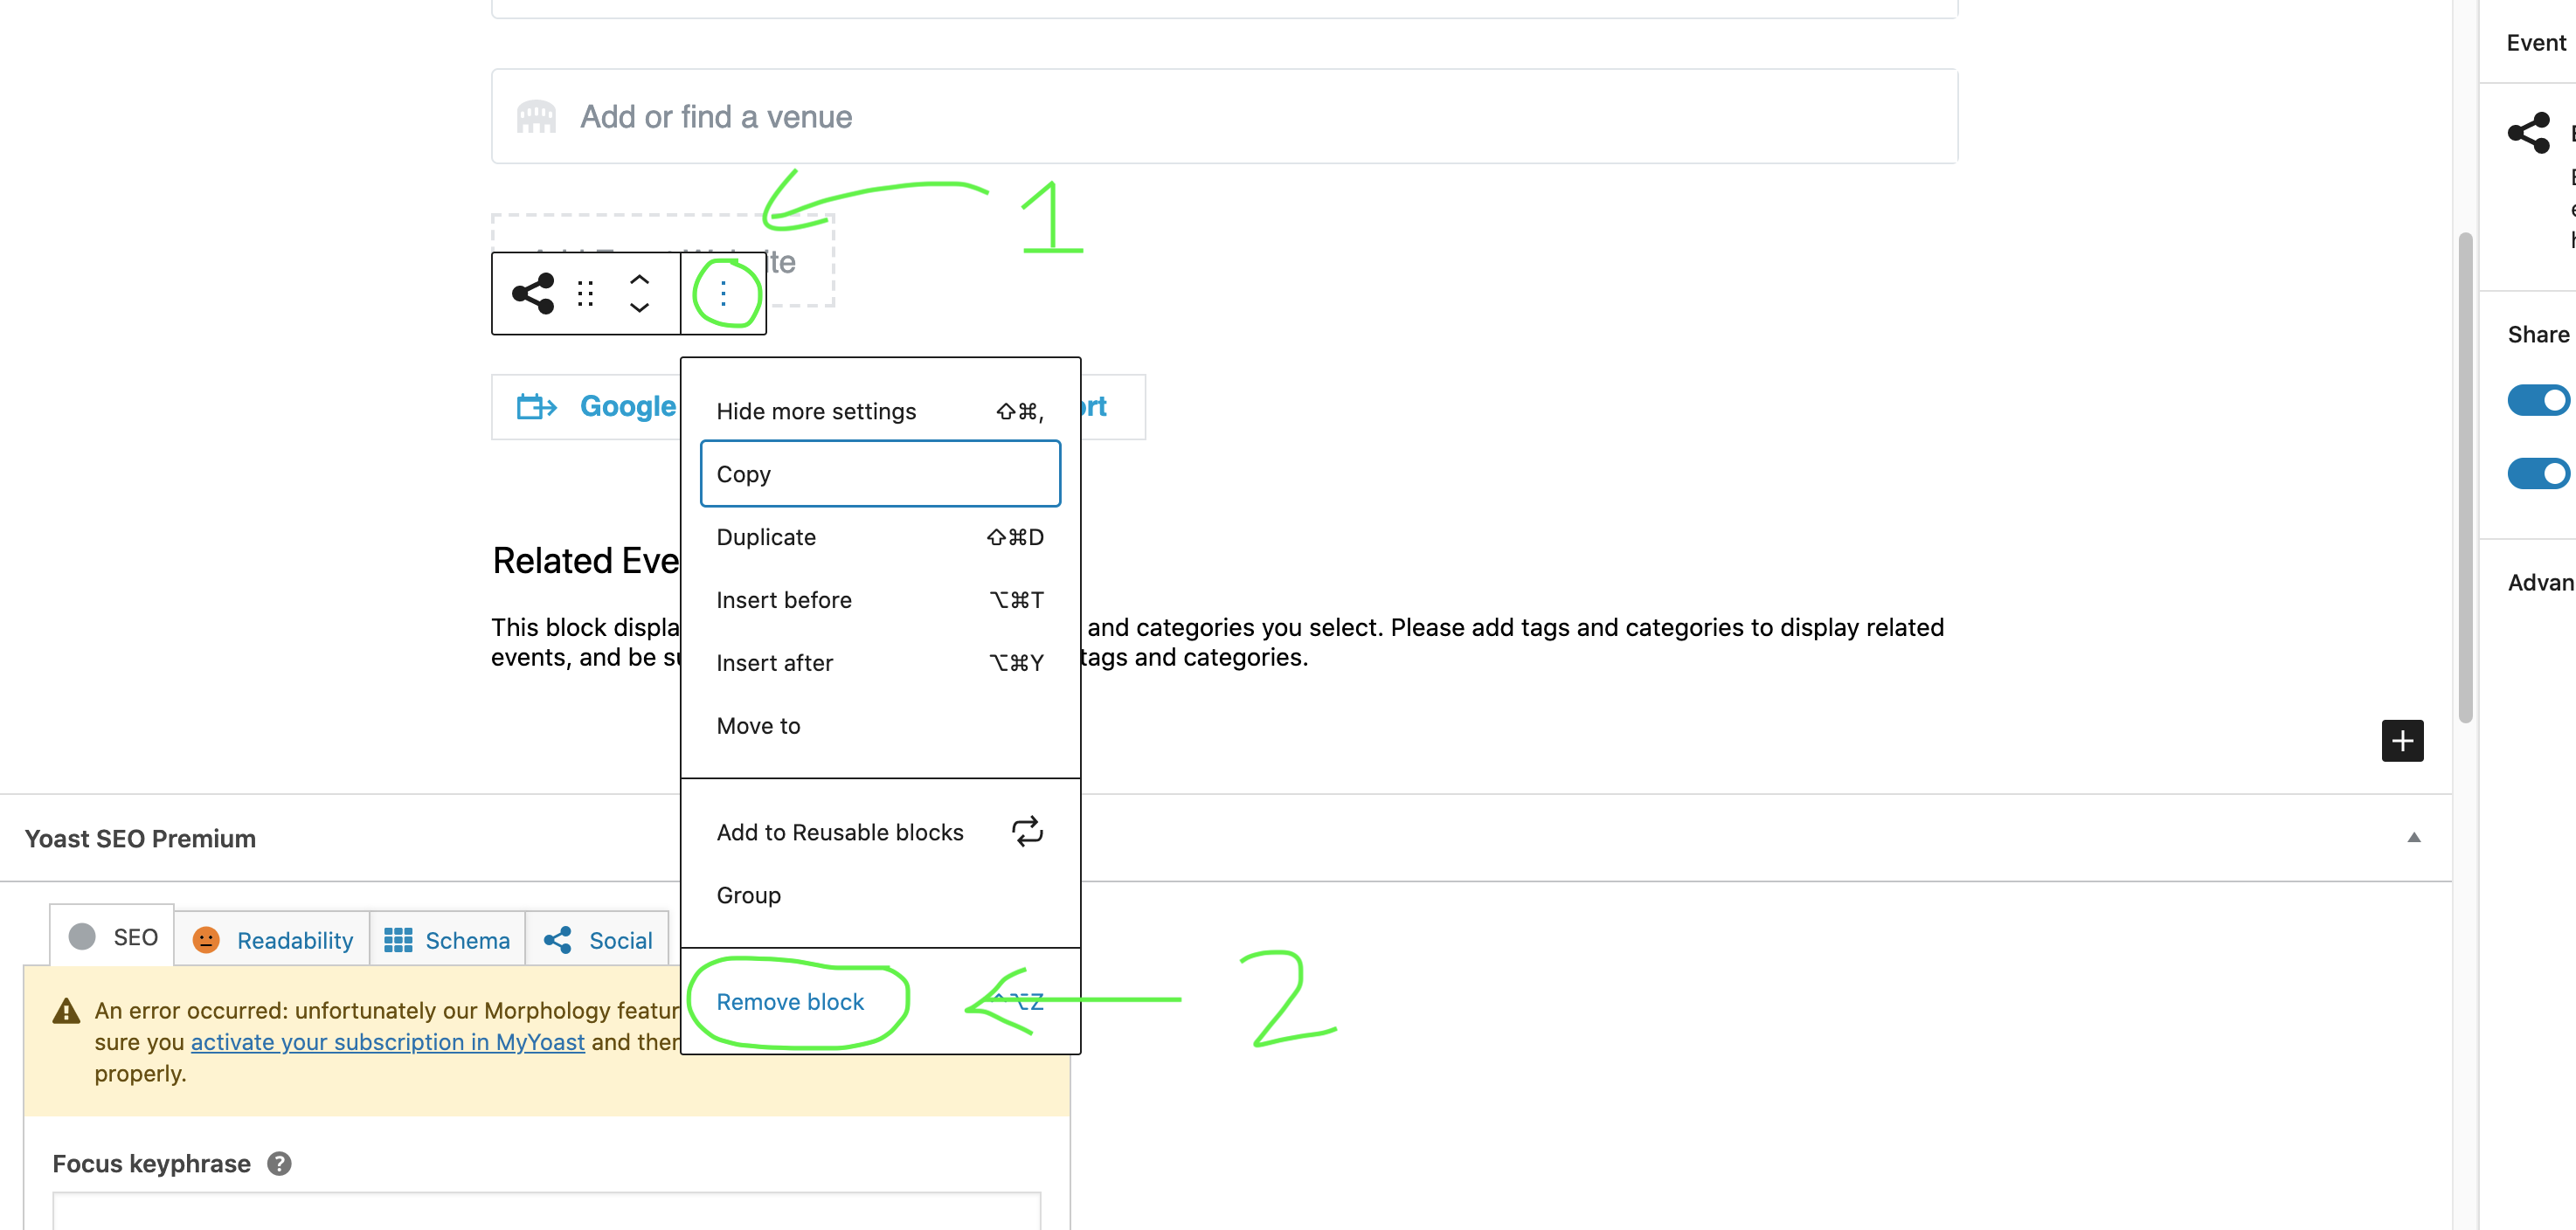Click the sidebar share icon under Event
Image resolution: width=2576 pixels, height=1230 pixels.
pos(2529,133)
